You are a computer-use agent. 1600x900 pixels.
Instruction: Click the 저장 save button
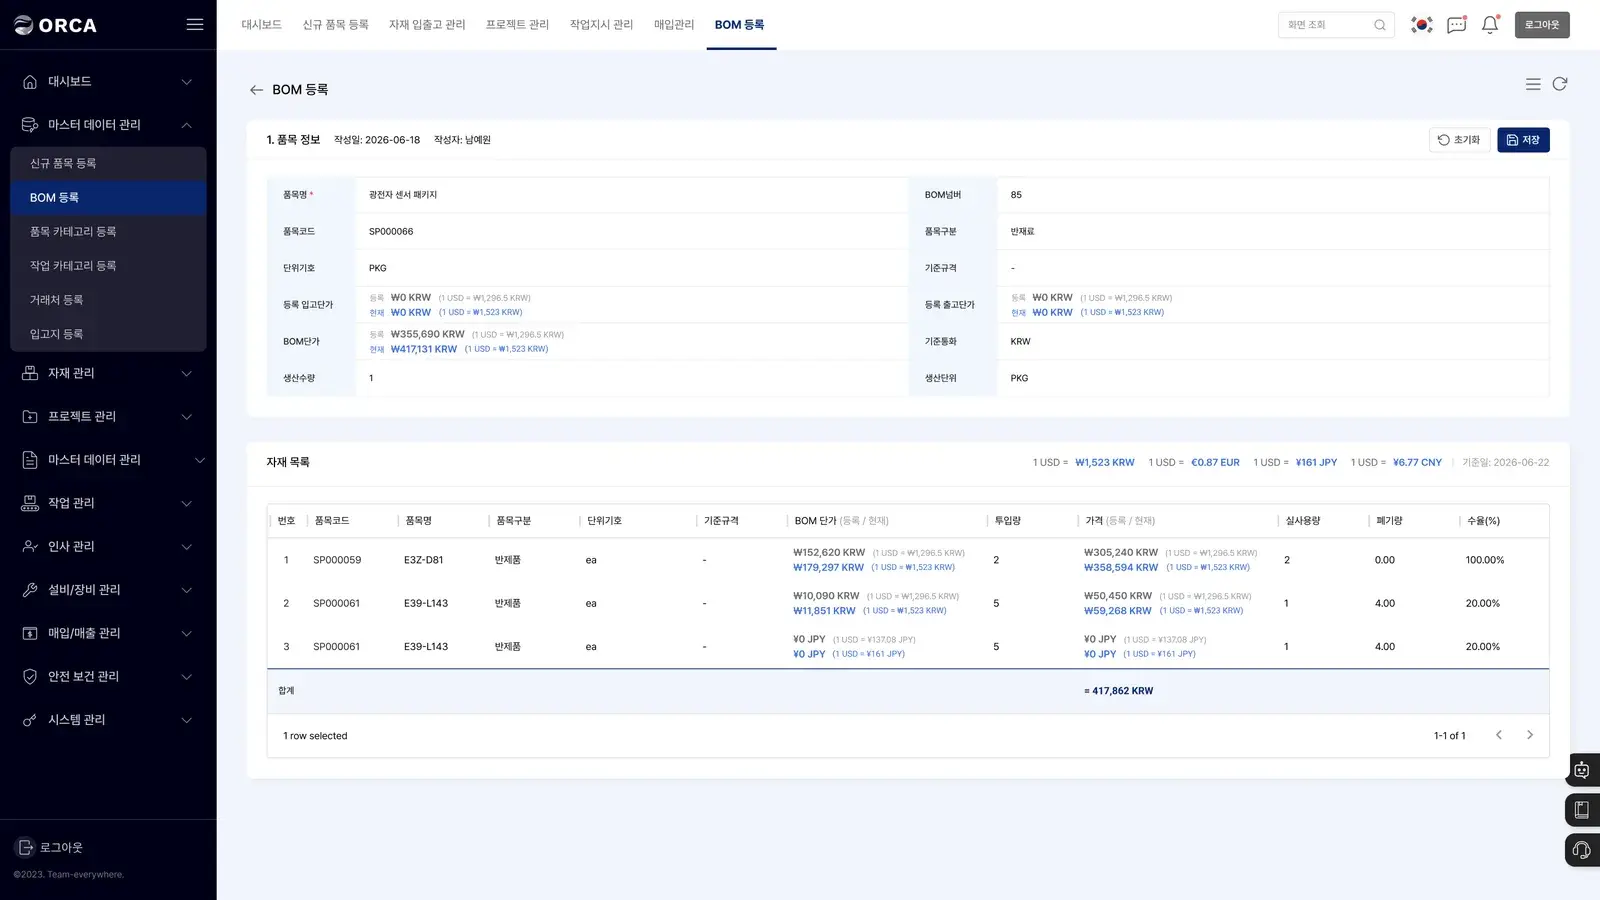[x=1523, y=140]
